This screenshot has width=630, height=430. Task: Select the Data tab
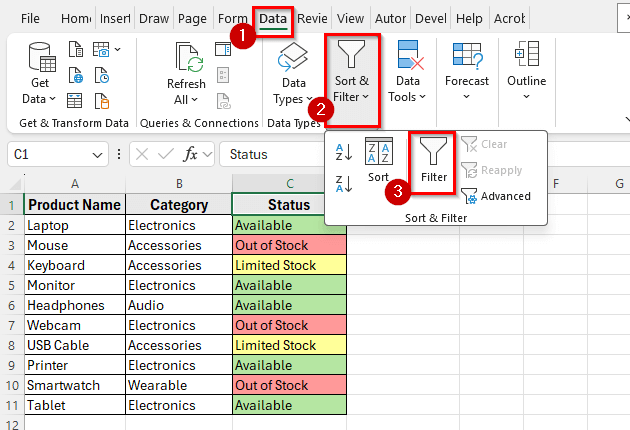tap(273, 18)
